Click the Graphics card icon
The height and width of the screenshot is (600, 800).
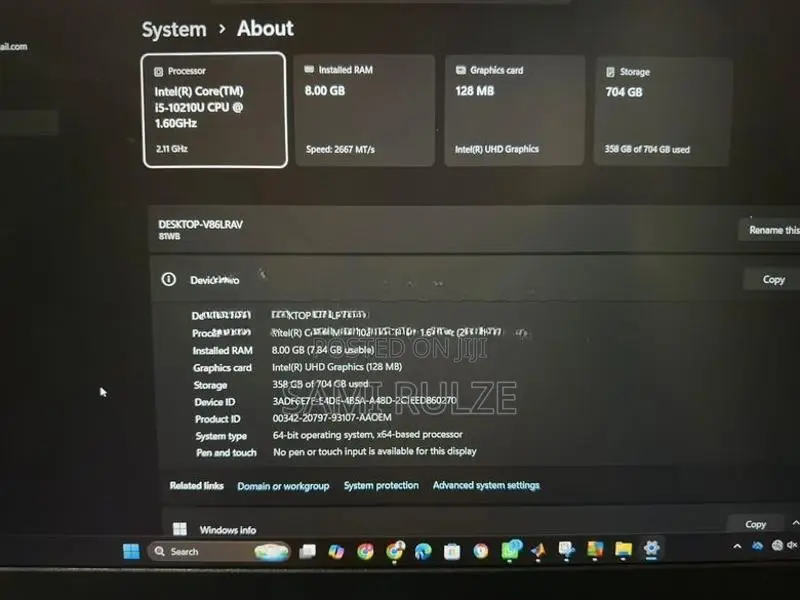tap(461, 70)
